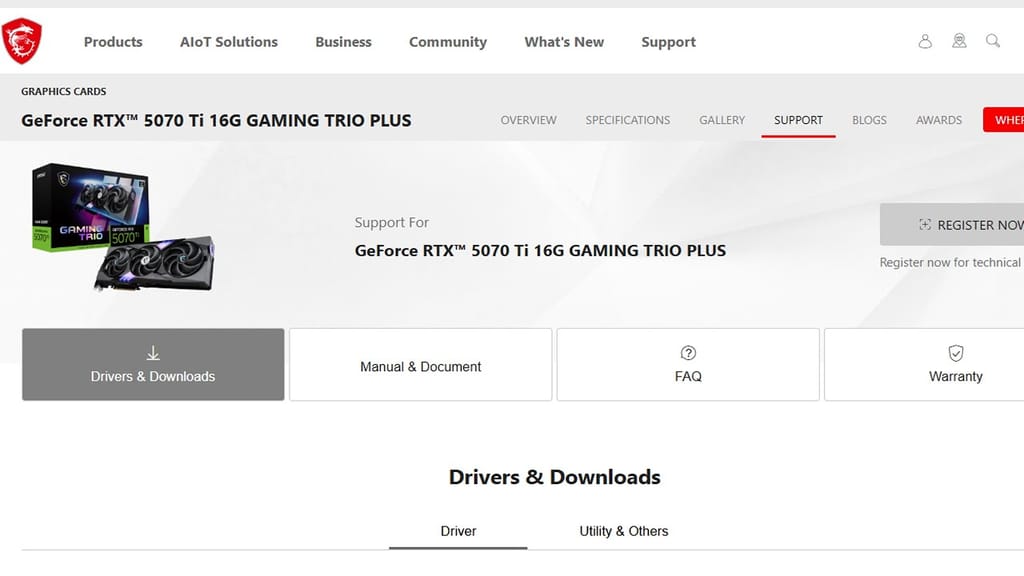Viewport: 1024px width, 576px height.
Task: Switch to the SPECIFICATIONS tab
Action: click(628, 120)
